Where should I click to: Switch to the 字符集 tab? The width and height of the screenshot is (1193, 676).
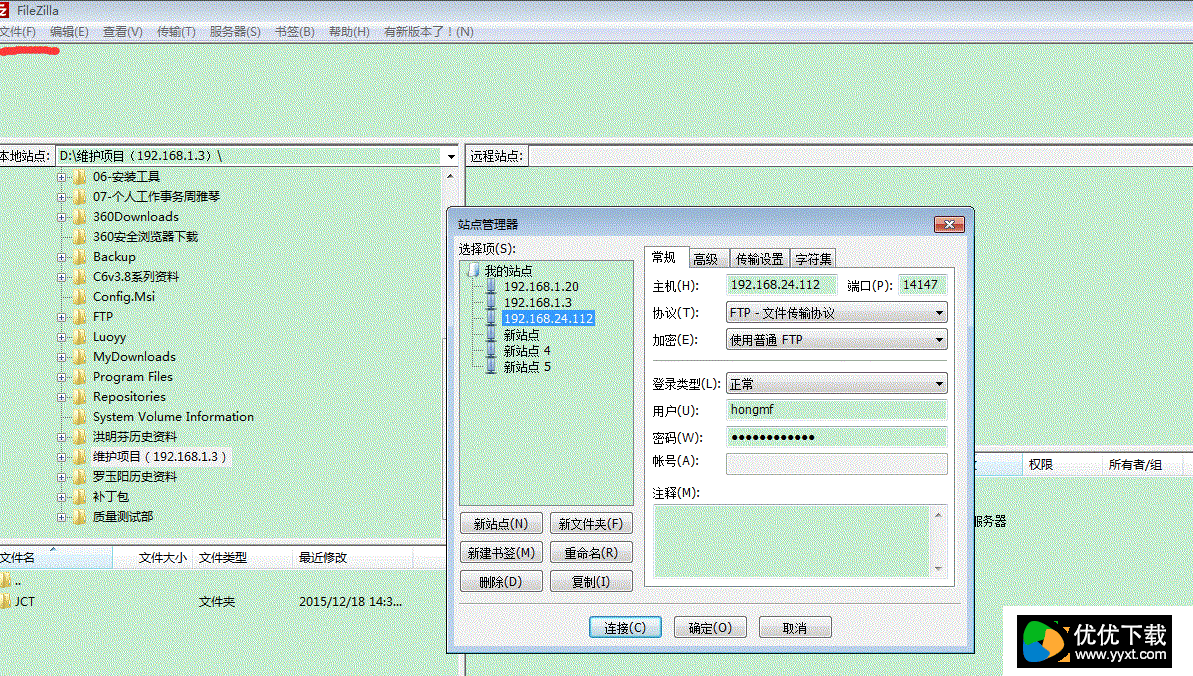(813, 260)
